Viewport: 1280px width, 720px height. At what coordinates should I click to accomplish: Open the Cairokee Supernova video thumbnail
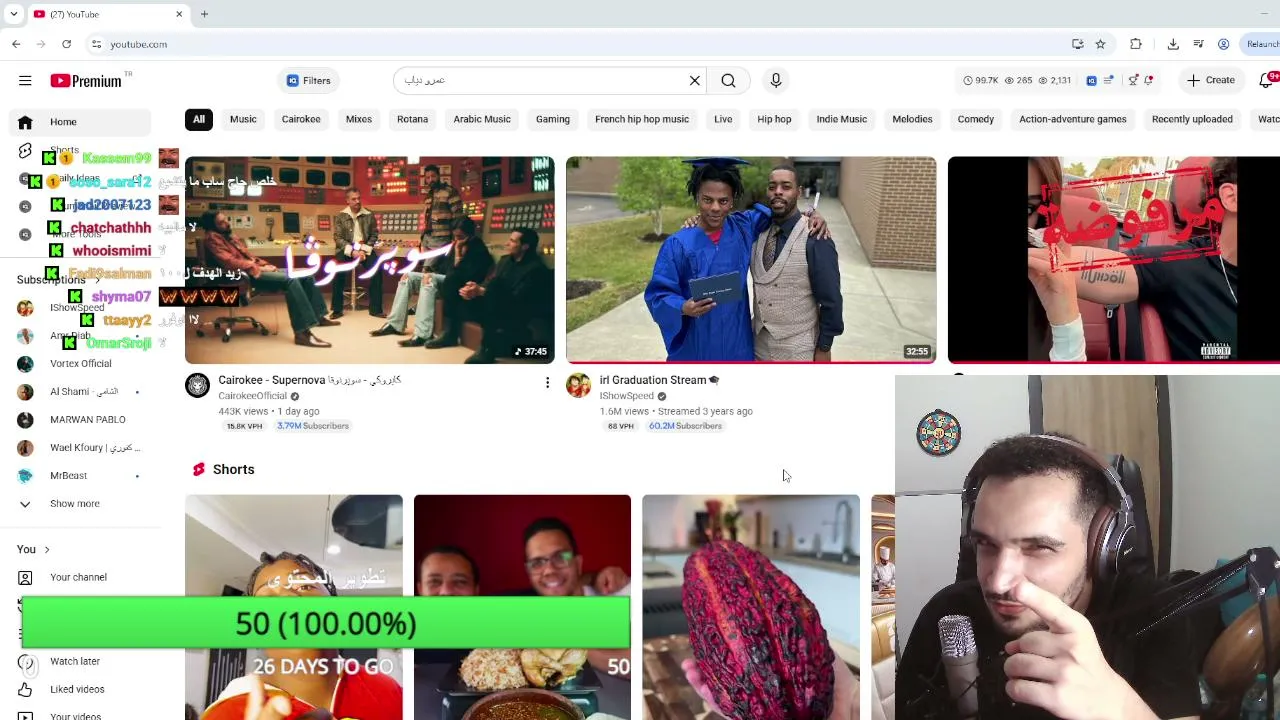[x=369, y=260]
